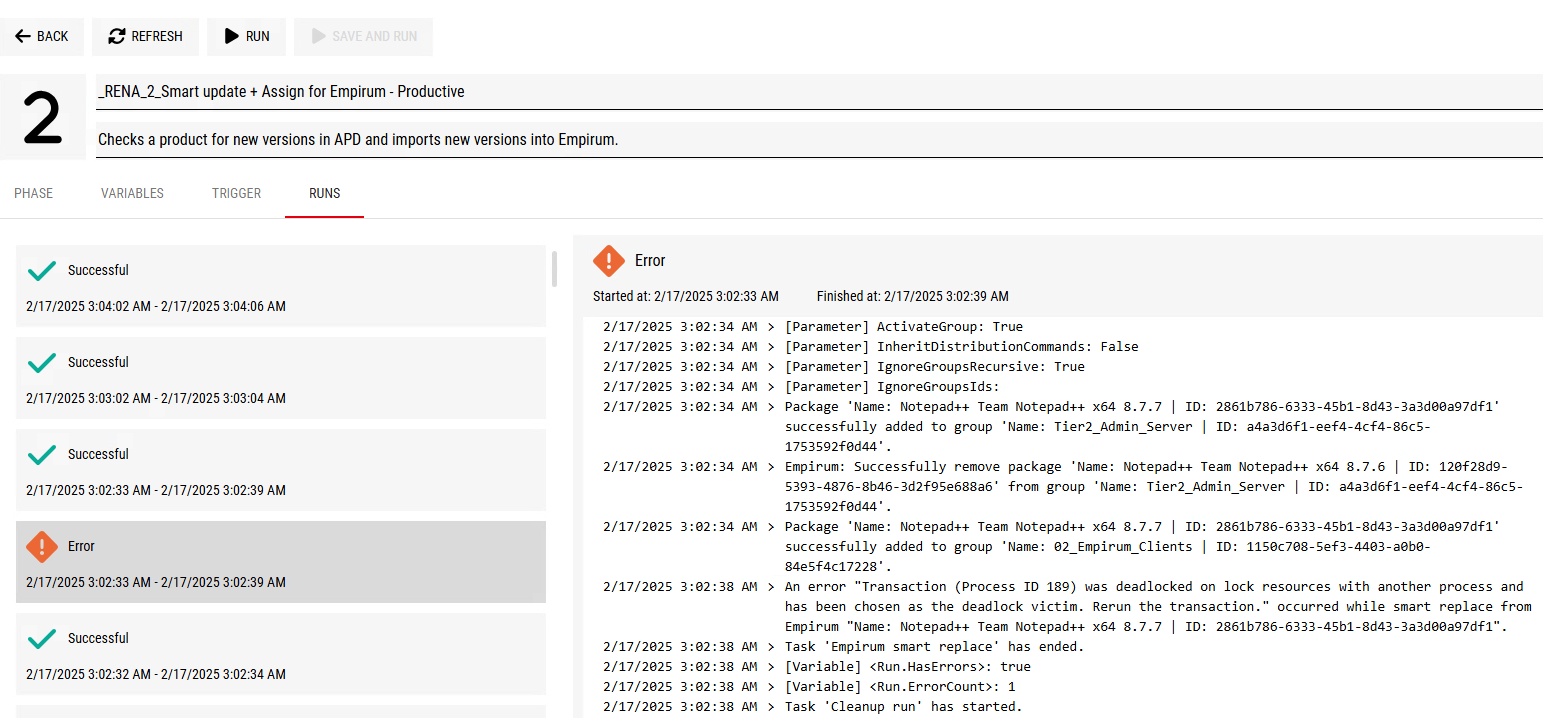The width and height of the screenshot is (1543, 718).
Task: Select the Successful run from 3:04:02 AM
Action: [x=281, y=286]
